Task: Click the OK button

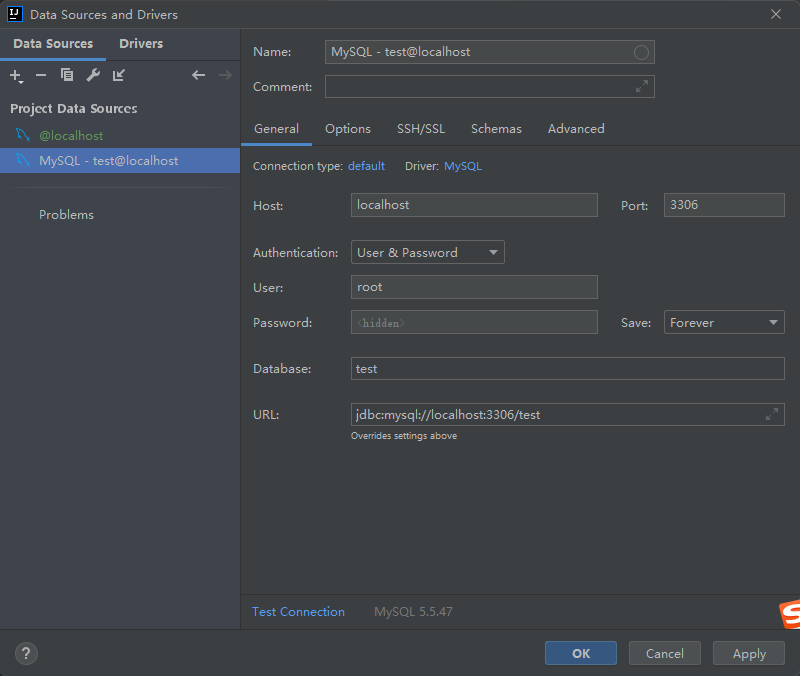Action: pos(581,653)
